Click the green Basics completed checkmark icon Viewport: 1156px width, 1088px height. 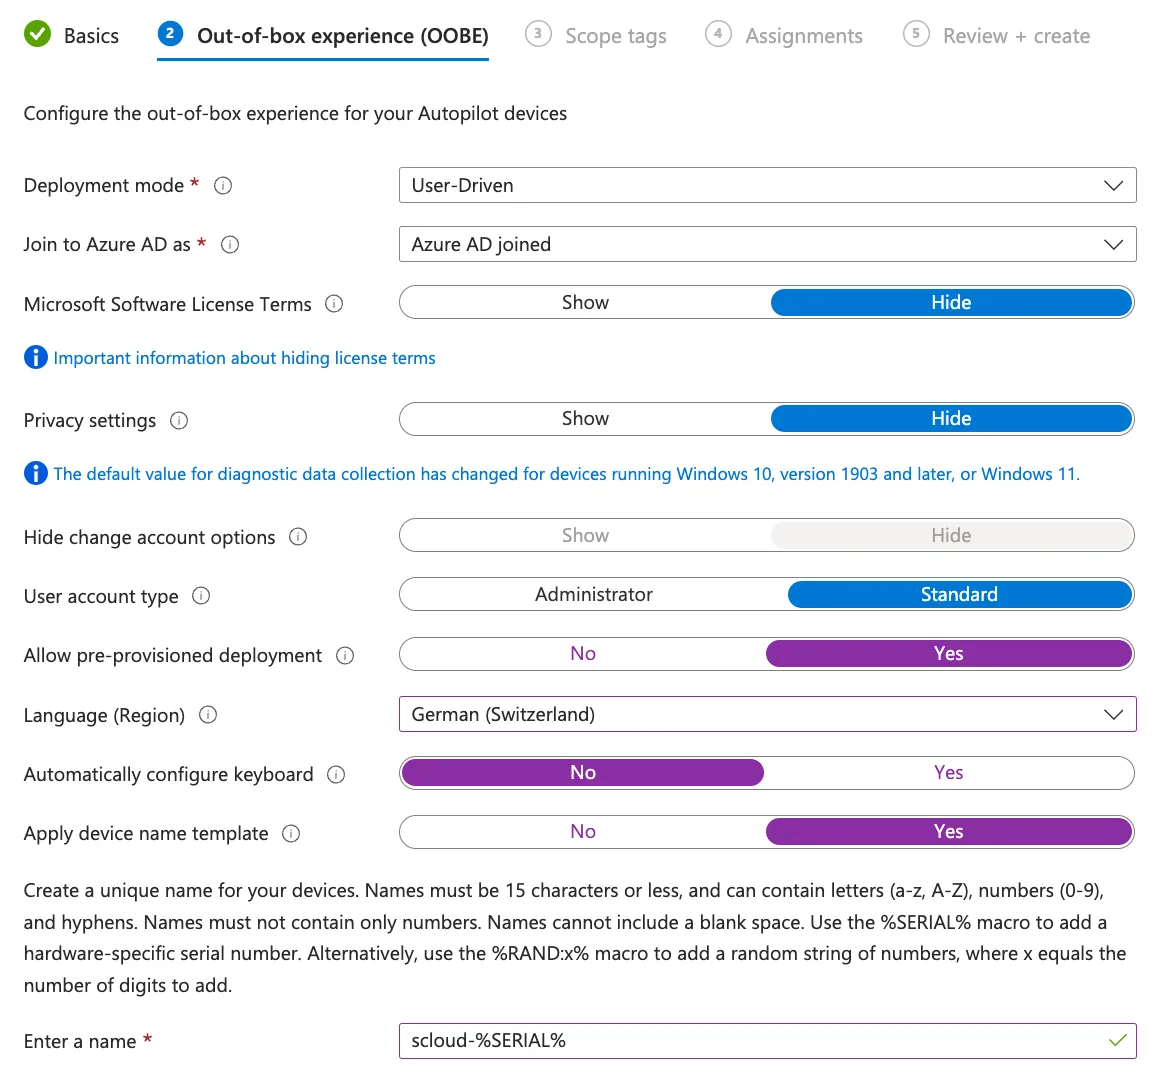coord(38,34)
